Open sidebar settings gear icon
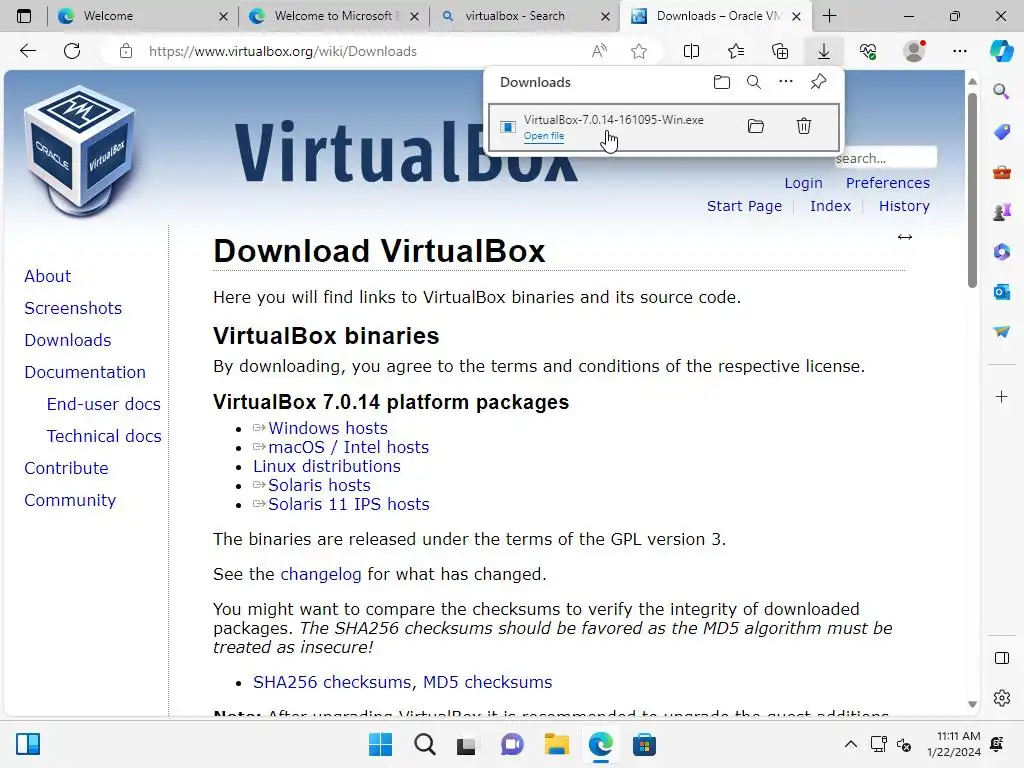The height and width of the screenshot is (768, 1024). [x=1002, y=698]
